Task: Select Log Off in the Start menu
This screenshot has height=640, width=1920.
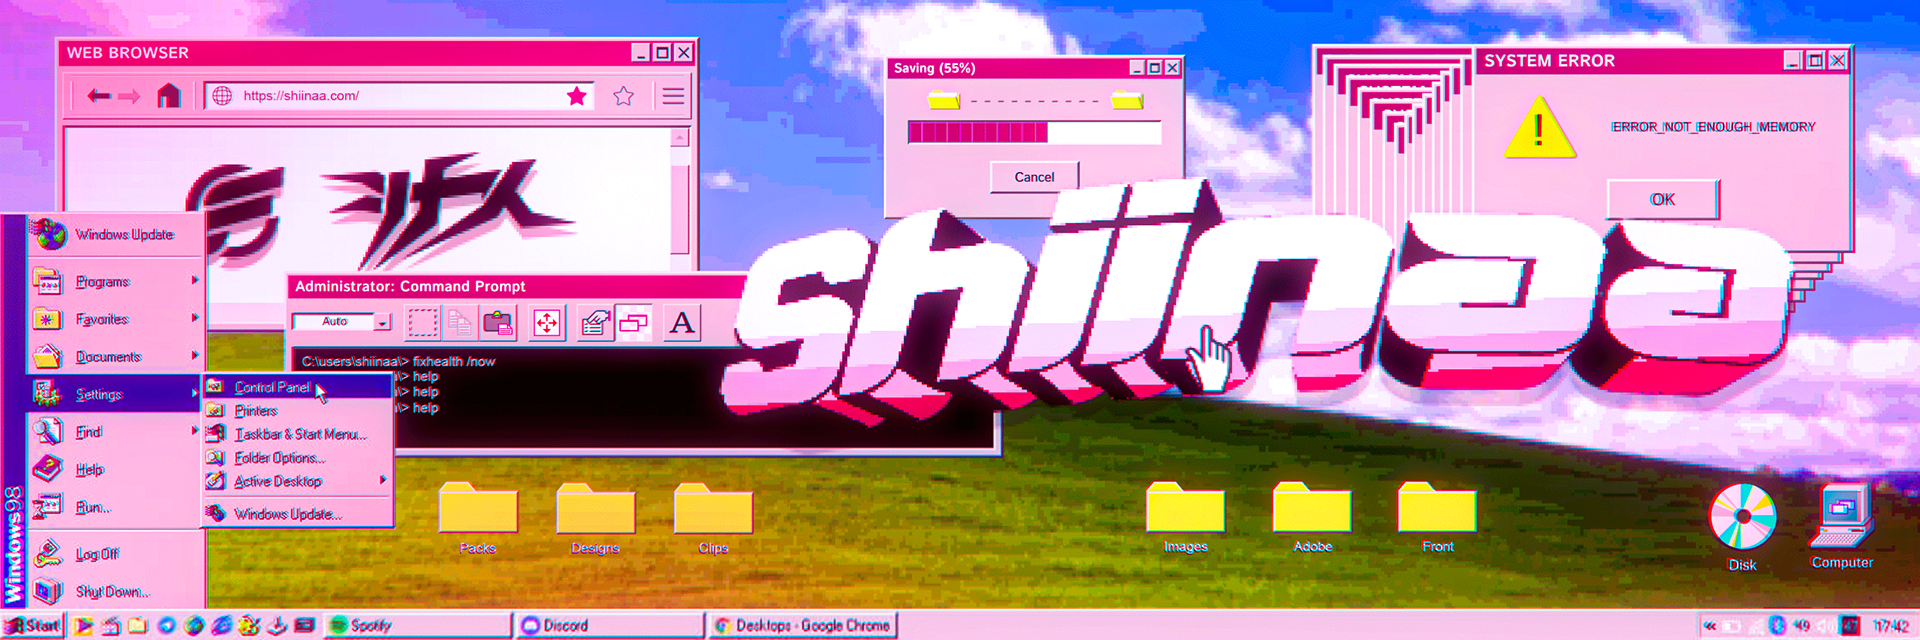Action: (x=116, y=553)
